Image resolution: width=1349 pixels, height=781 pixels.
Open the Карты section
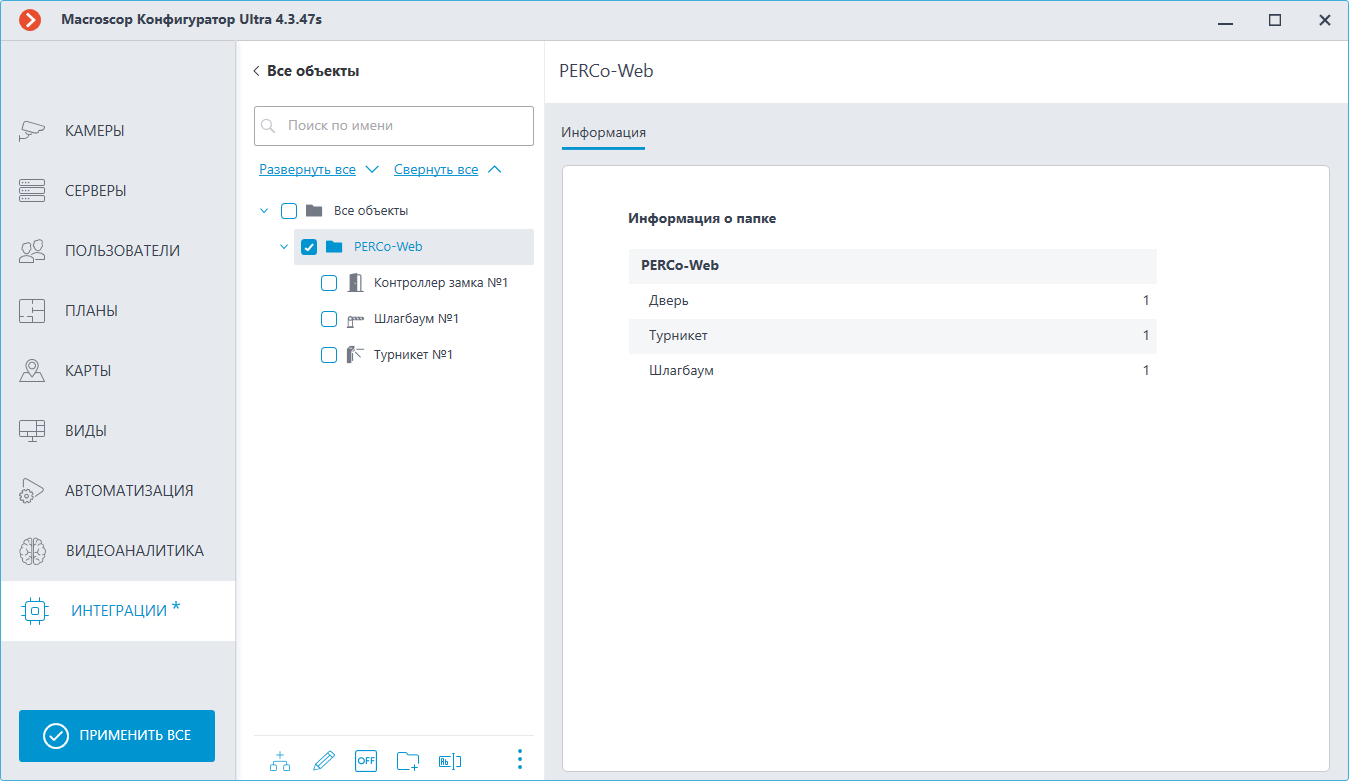[118, 371]
